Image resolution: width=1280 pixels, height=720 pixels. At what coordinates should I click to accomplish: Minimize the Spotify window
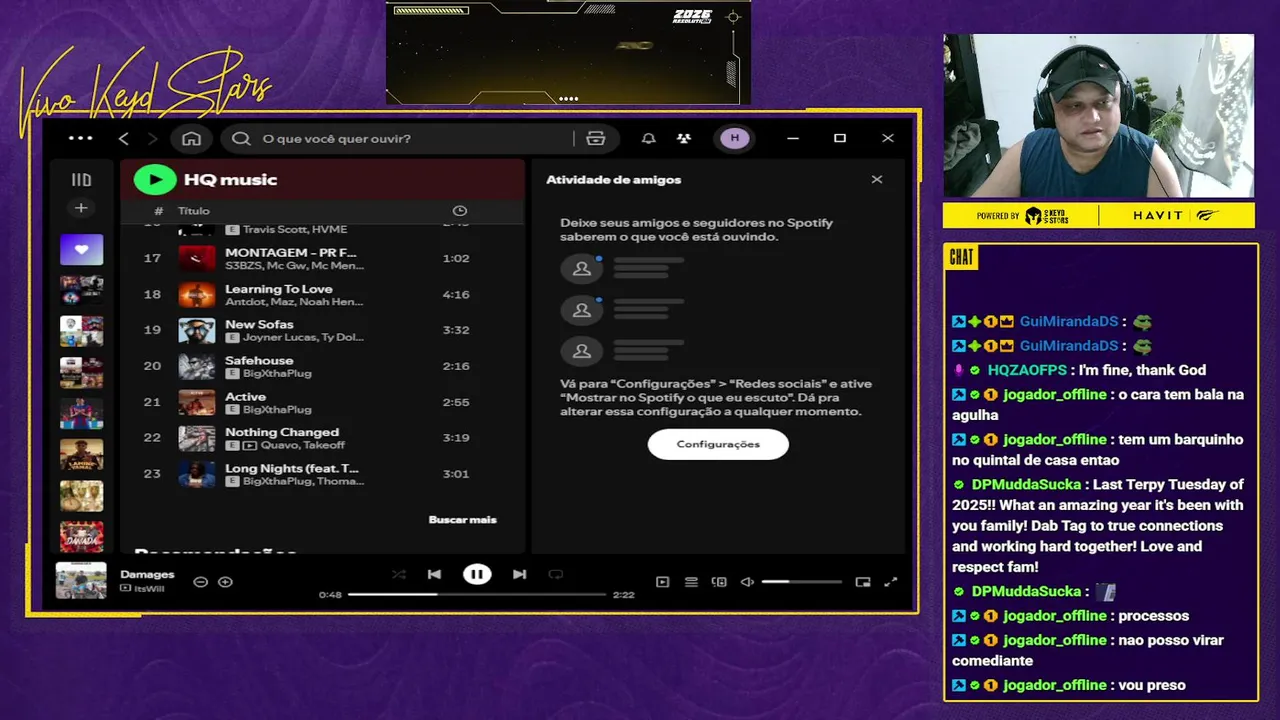click(793, 138)
